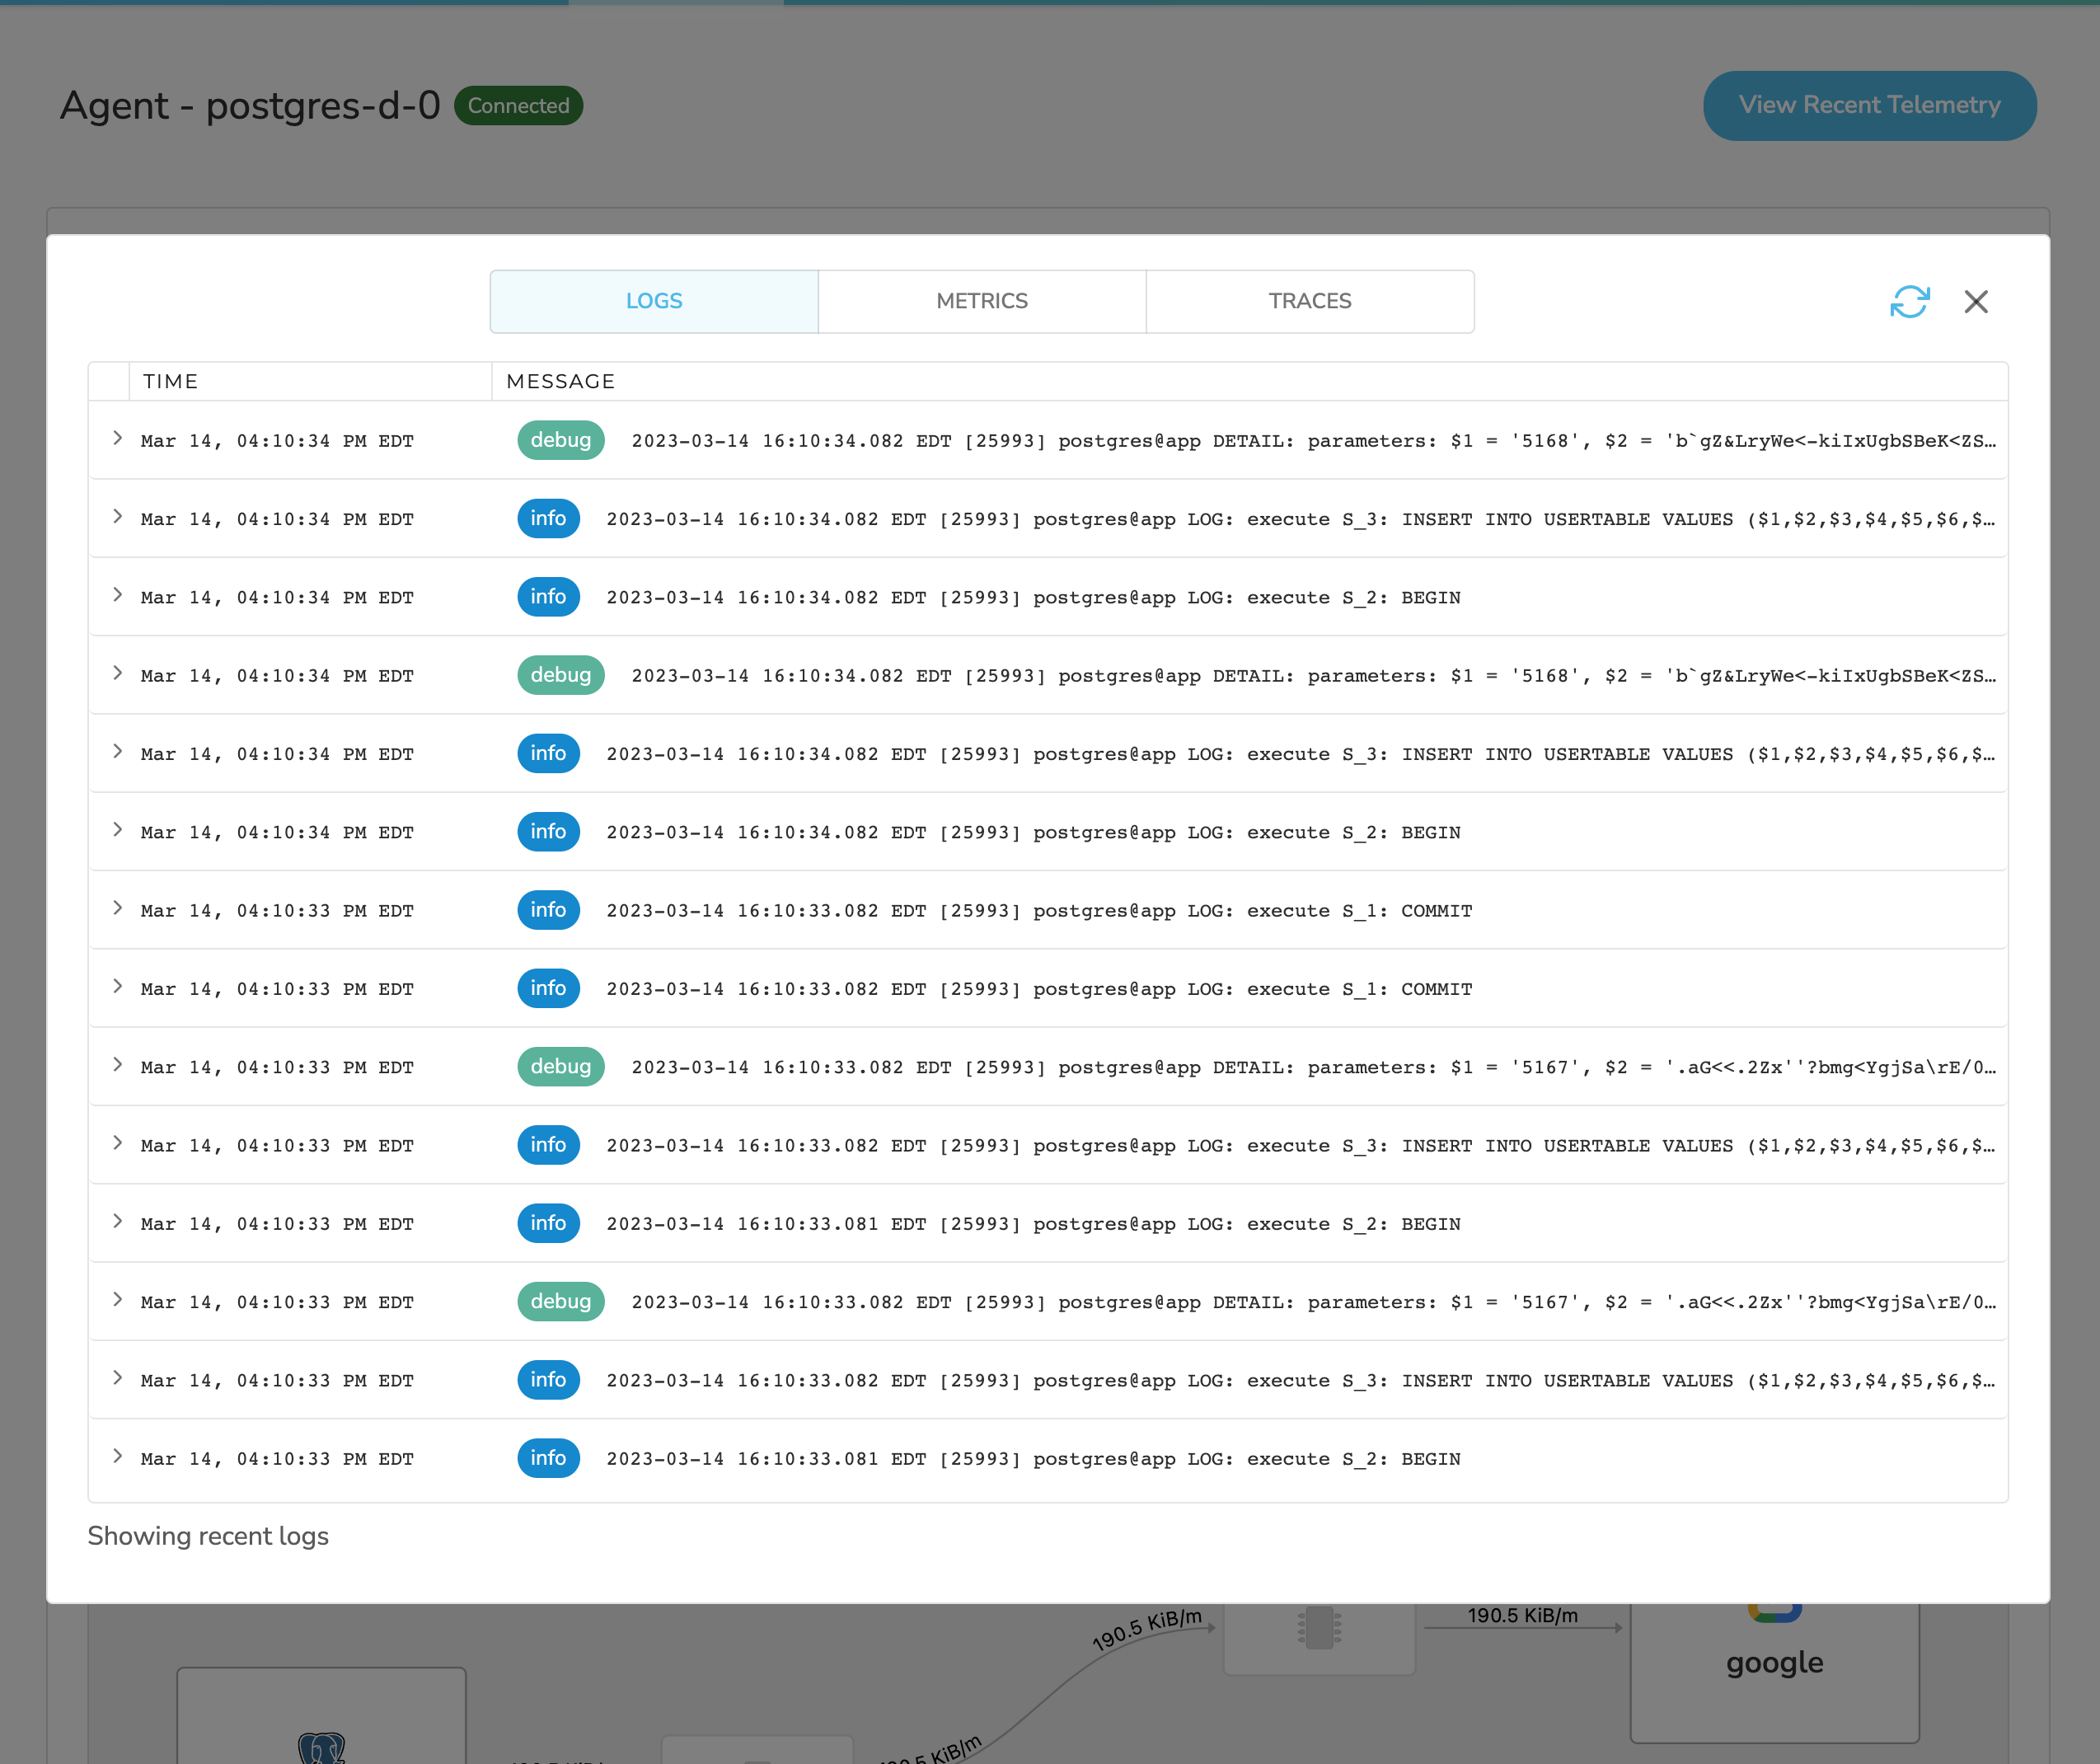Screen dimensions: 2100x1764
Task: Click the first debug severity badge
Action: coord(560,440)
